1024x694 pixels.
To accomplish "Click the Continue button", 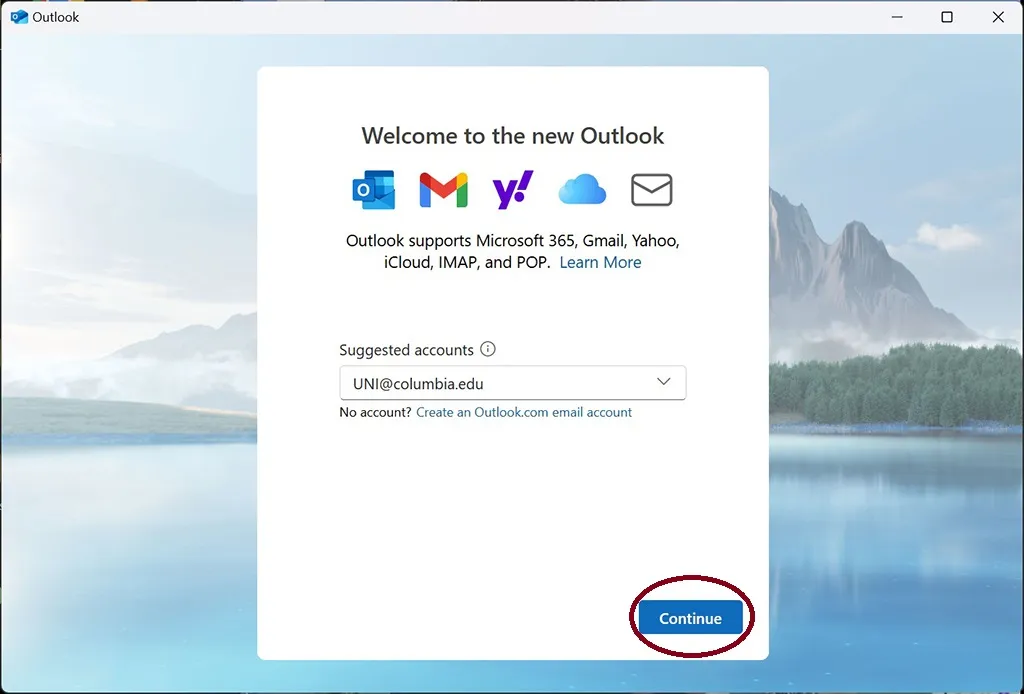I will (690, 618).
